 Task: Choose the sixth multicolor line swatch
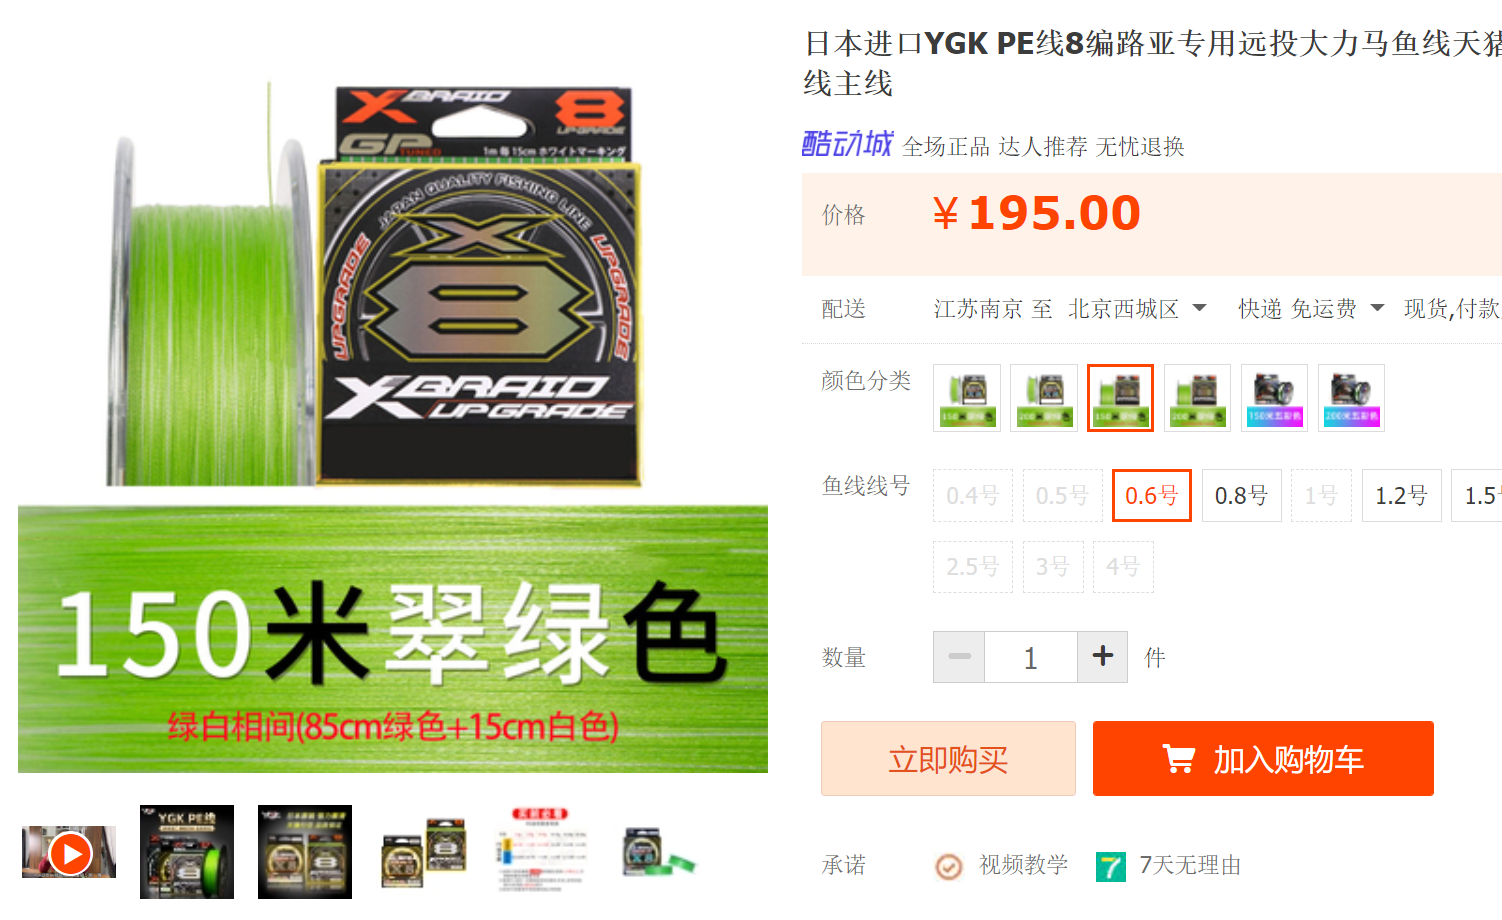tap(1351, 398)
